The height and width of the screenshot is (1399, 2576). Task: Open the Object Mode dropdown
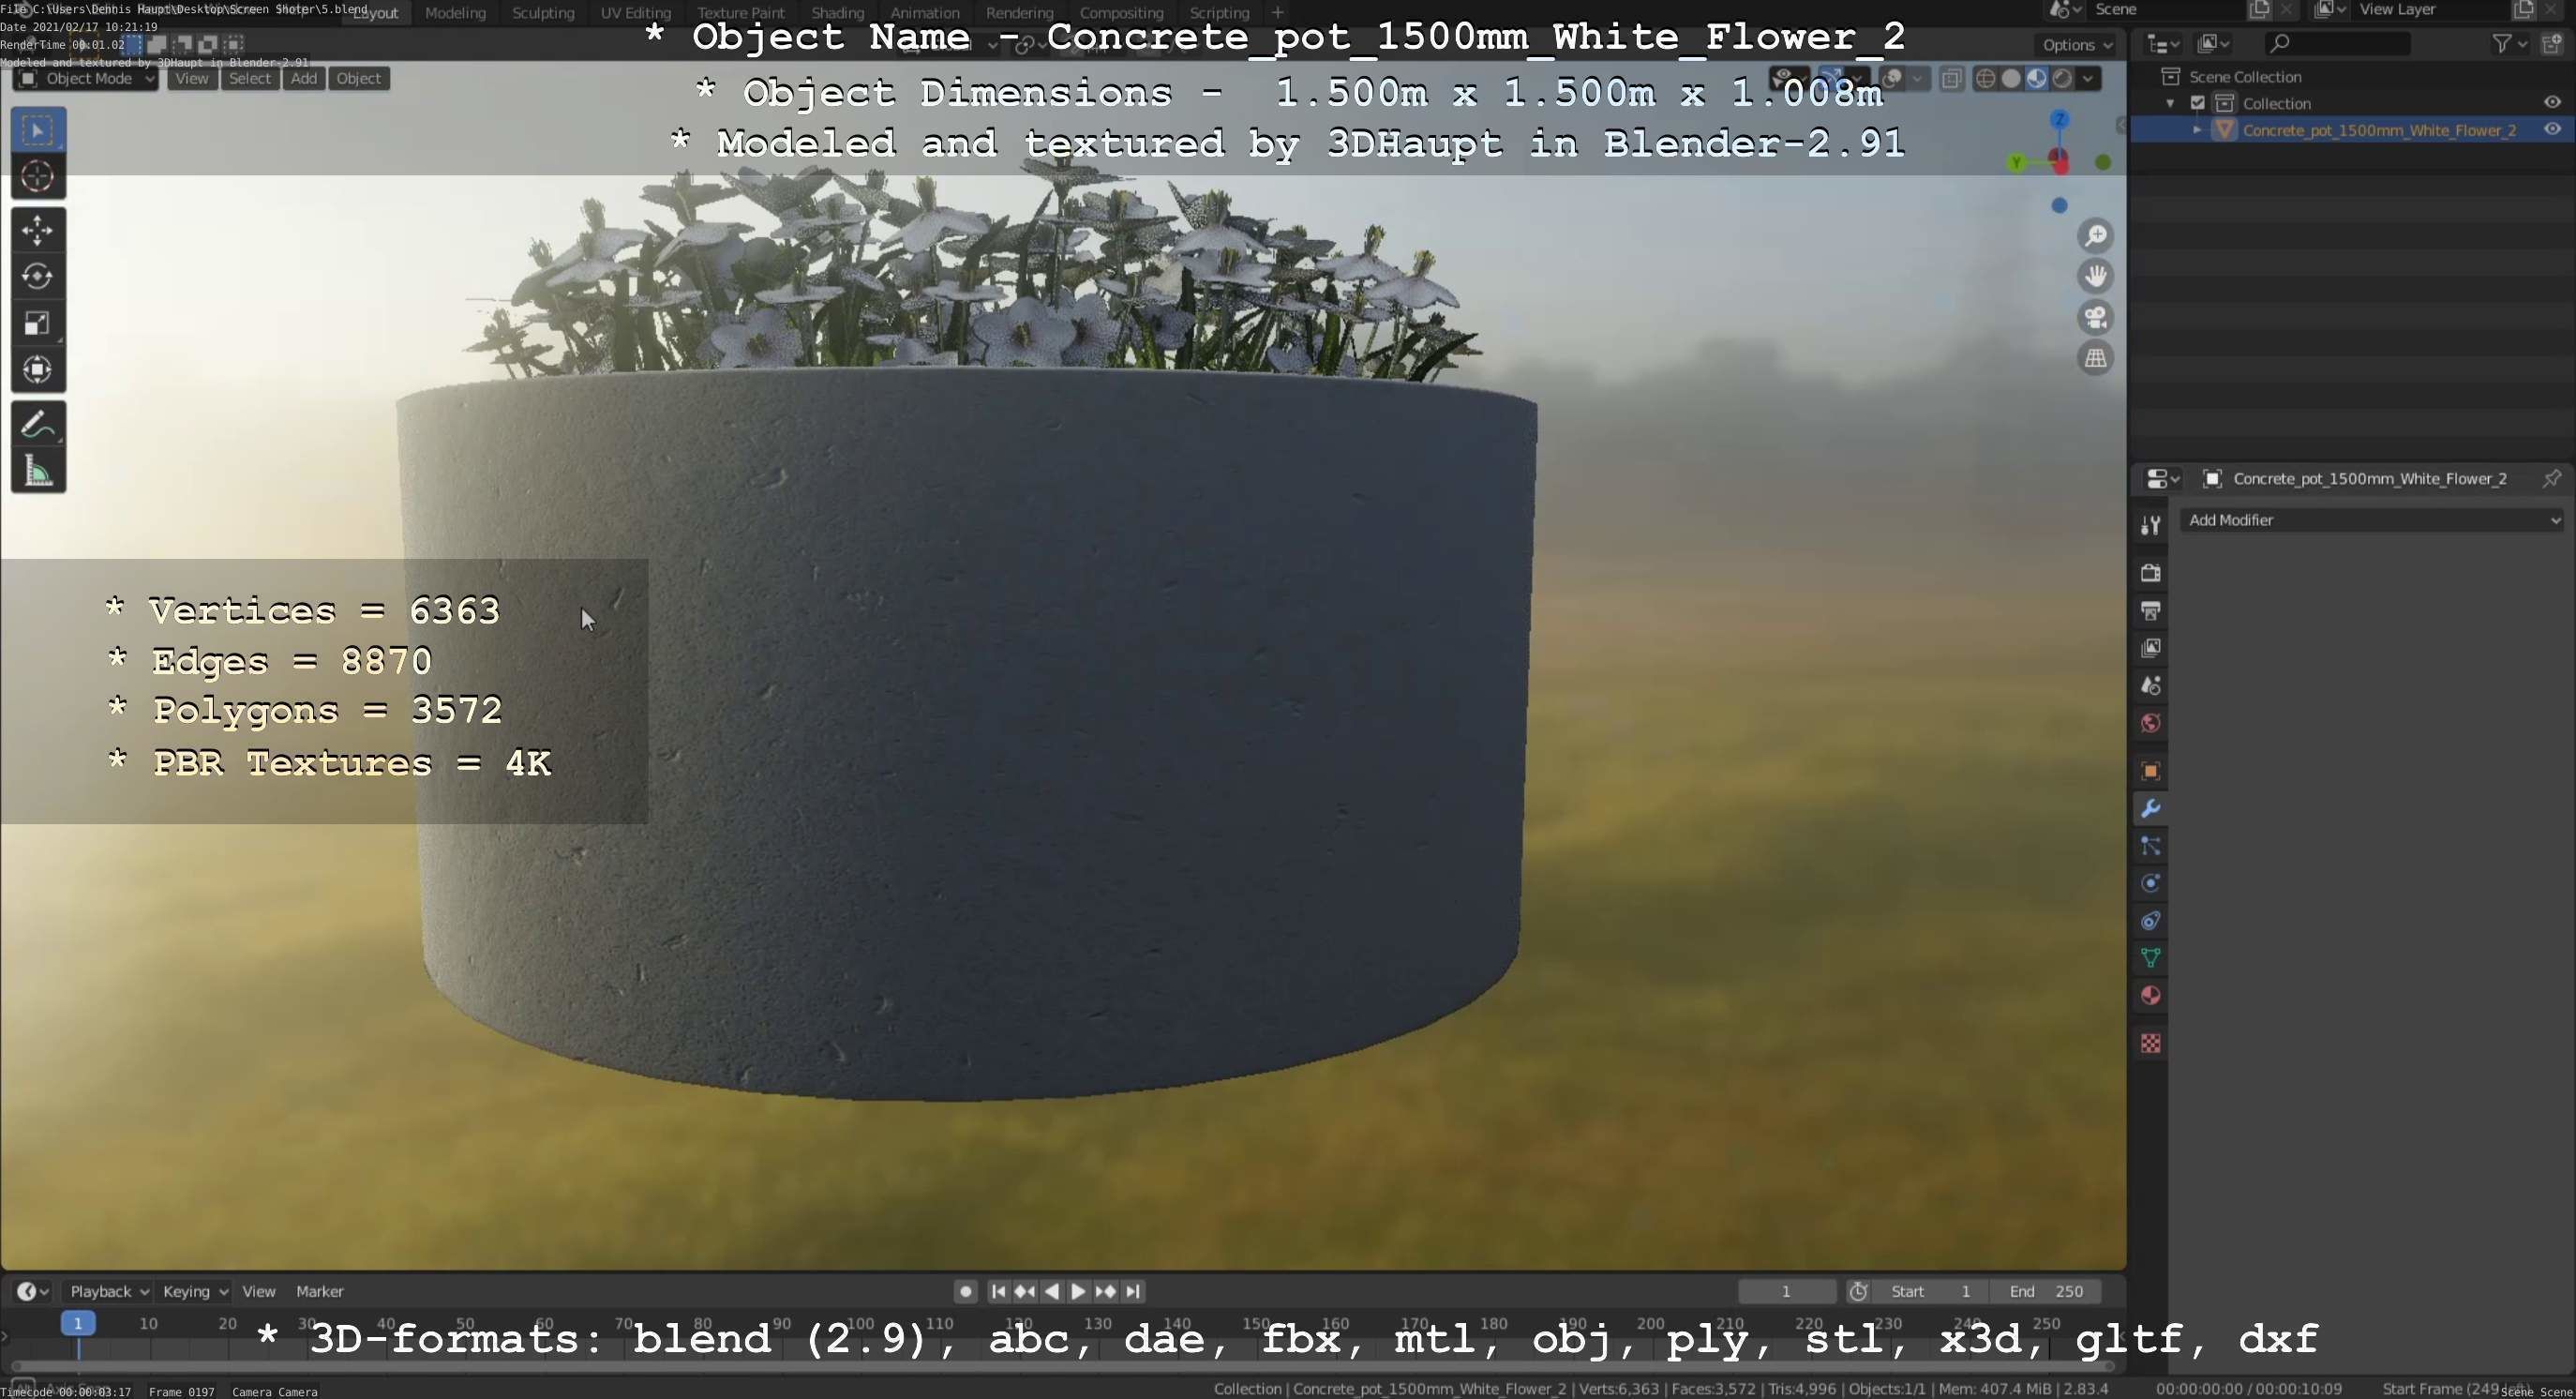point(86,79)
